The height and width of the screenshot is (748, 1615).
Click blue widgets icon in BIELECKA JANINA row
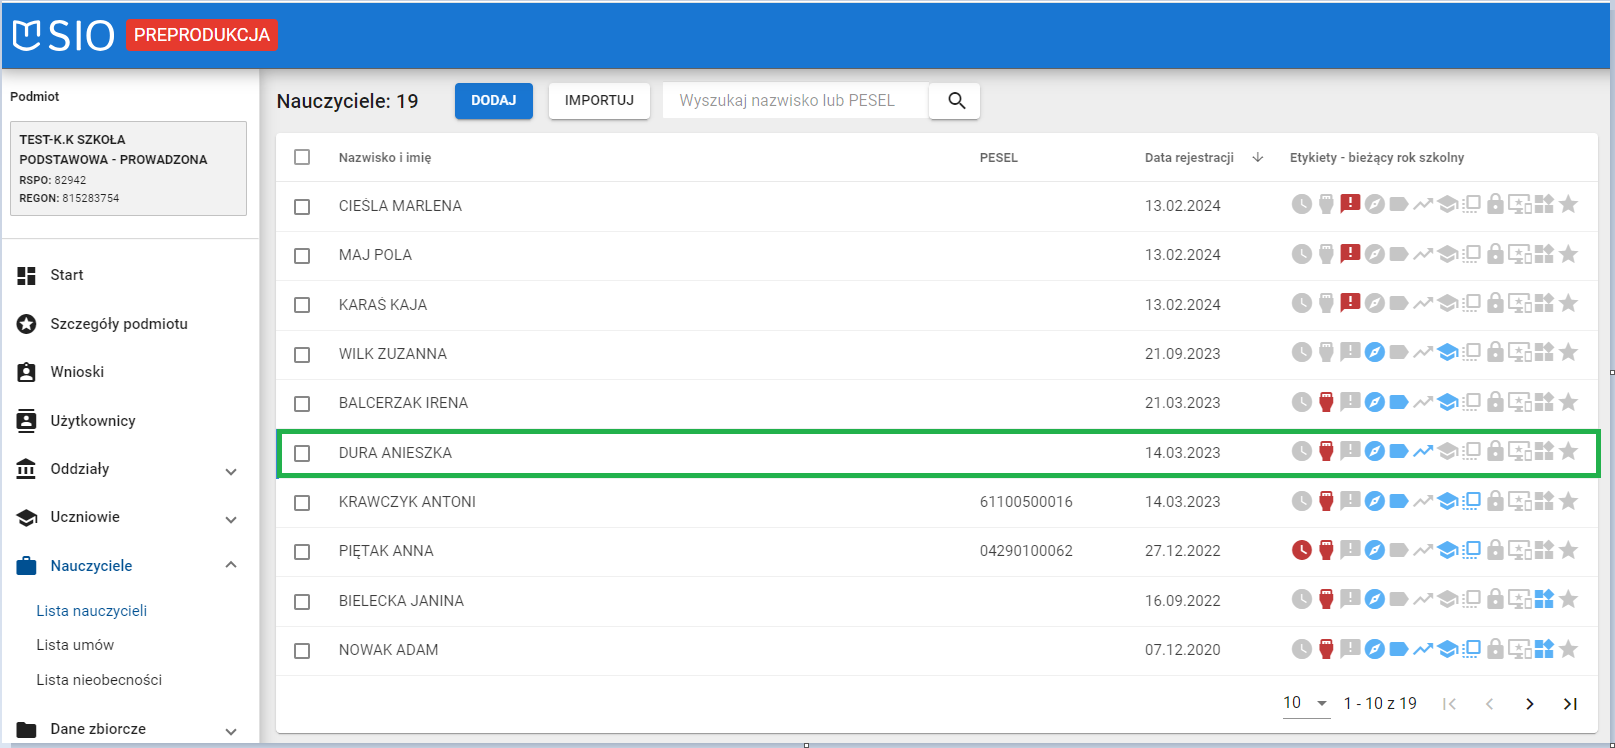1544,600
